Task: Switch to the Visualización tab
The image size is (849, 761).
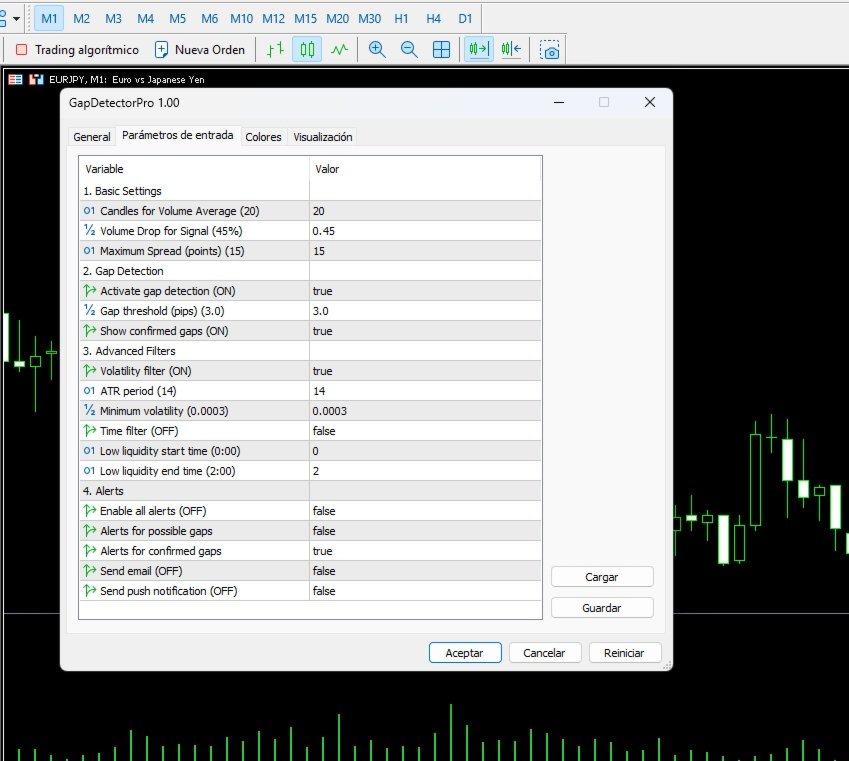Action: [323, 137]
